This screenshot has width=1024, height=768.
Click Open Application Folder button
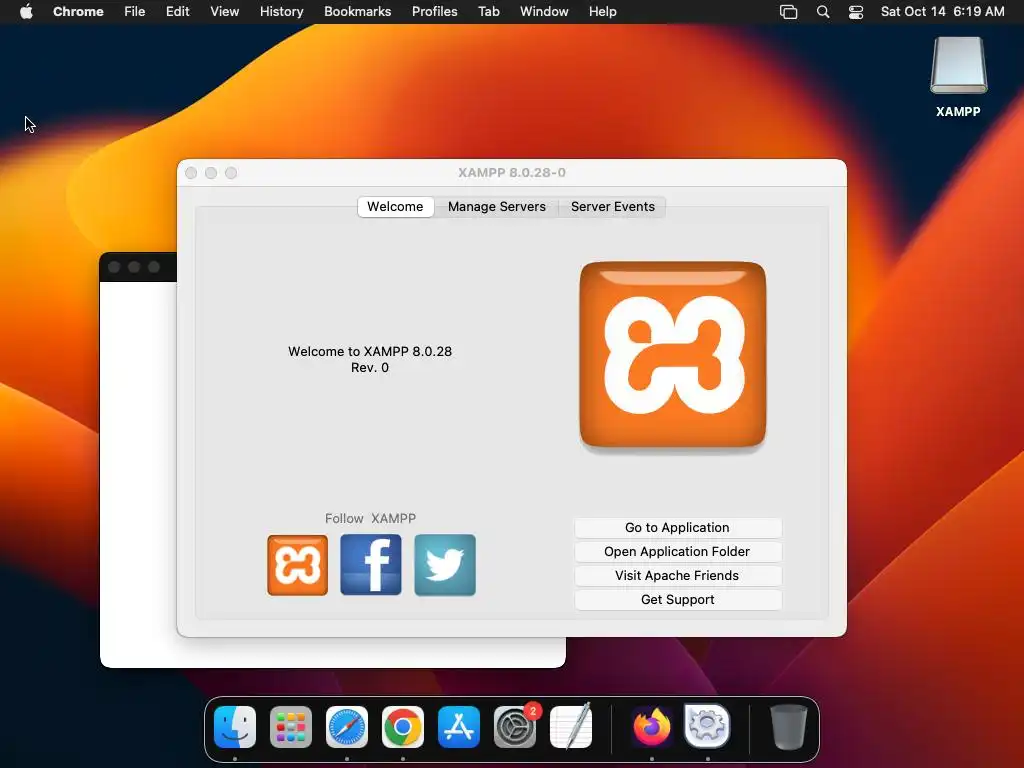point(678,552)
